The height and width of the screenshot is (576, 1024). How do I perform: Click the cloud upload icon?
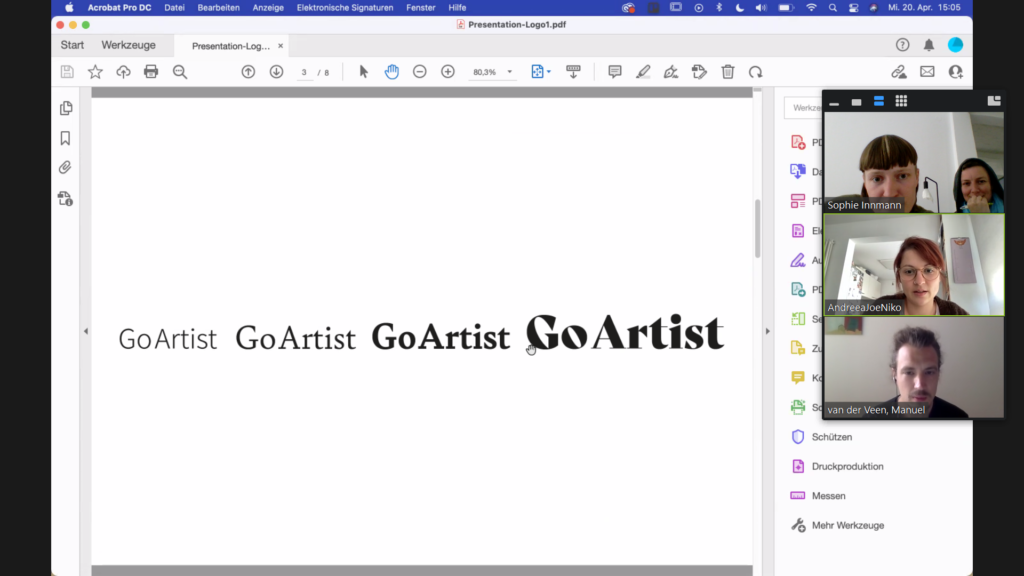click(123, 72)
